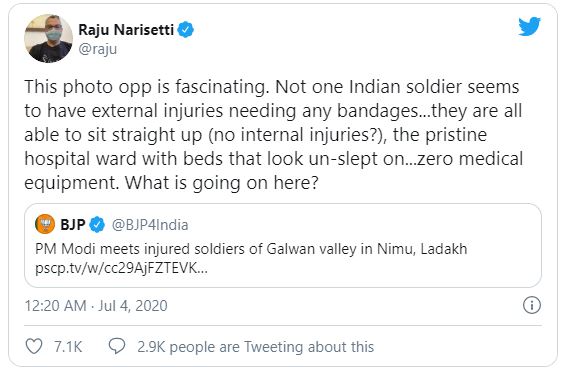Click the Jul 4, 2020 date text
Viewport: 583px width, 374px height.
133,306
